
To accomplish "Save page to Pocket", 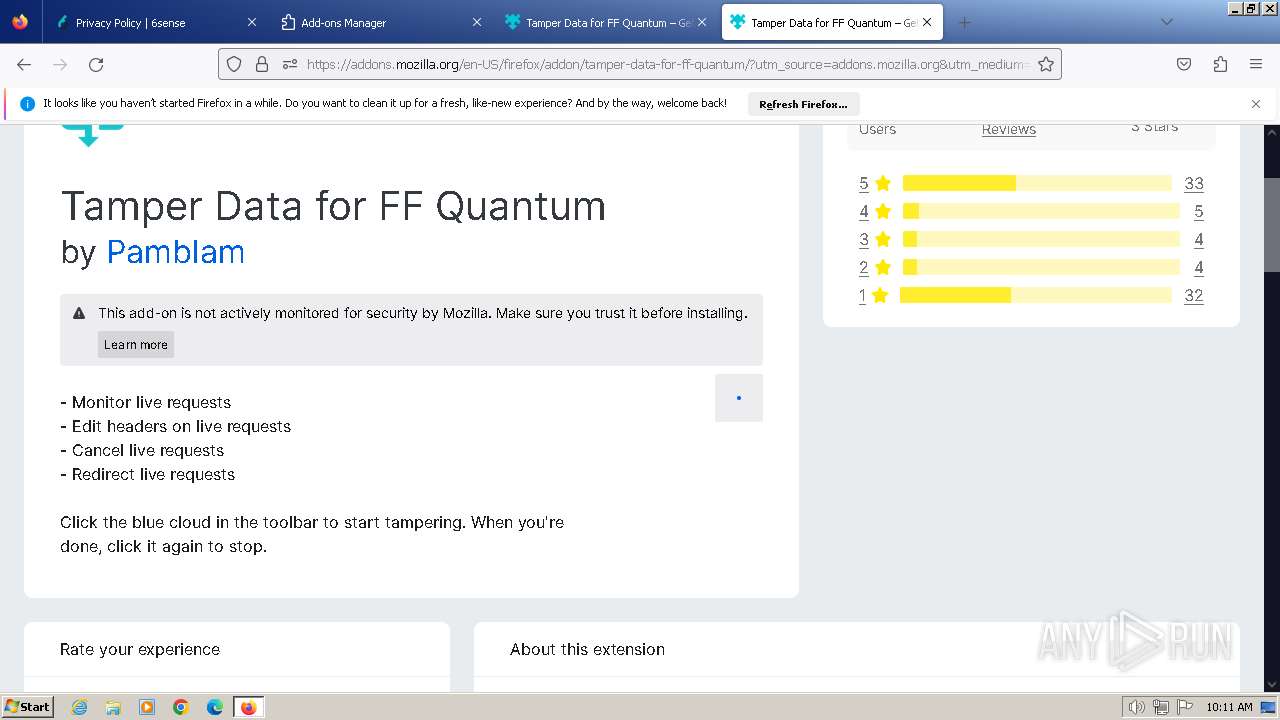I will coord(1184,64).
